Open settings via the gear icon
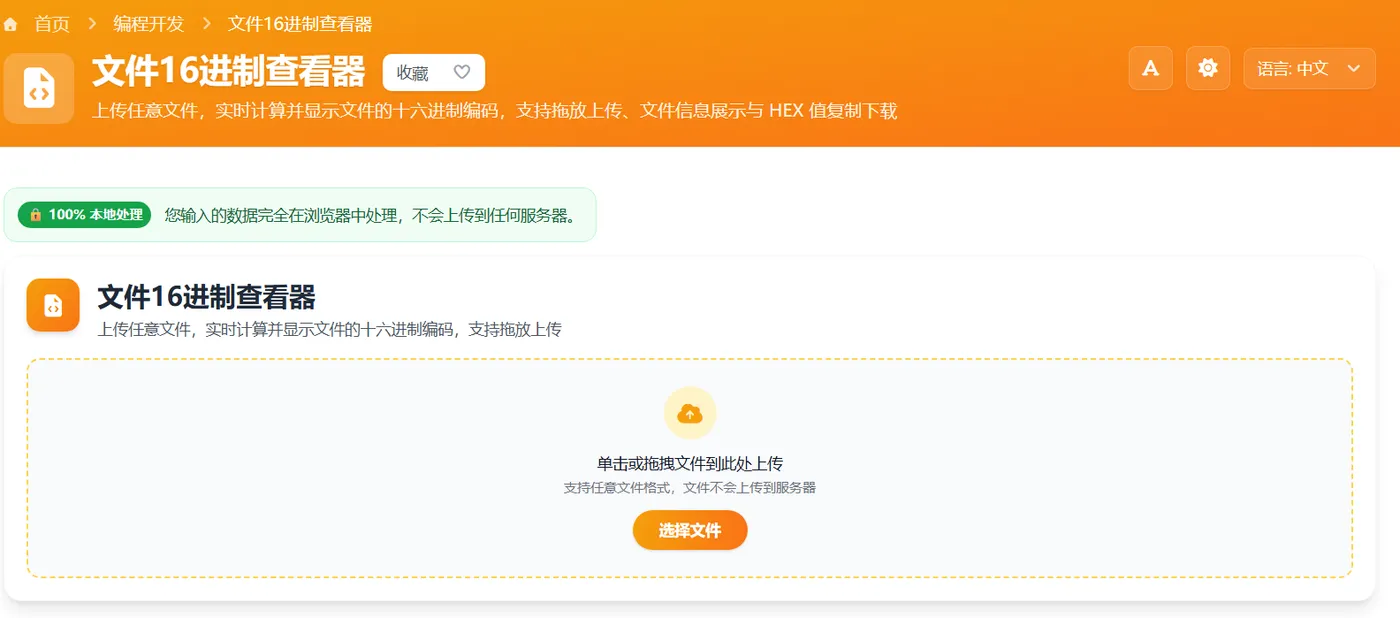 point(1207,68)
